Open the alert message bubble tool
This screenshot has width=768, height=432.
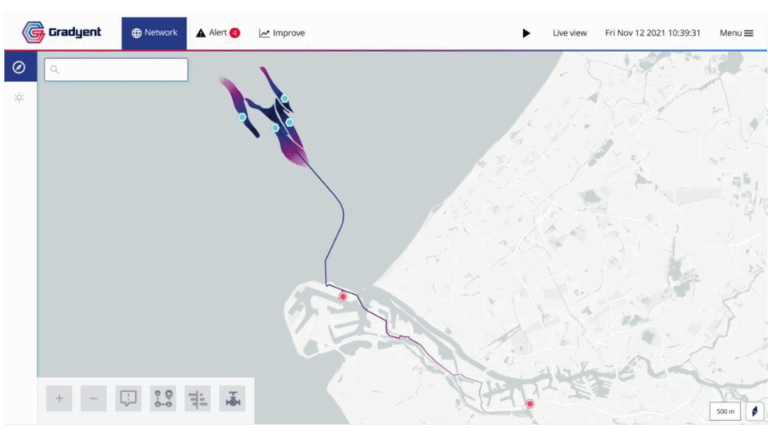pos(128,398)
